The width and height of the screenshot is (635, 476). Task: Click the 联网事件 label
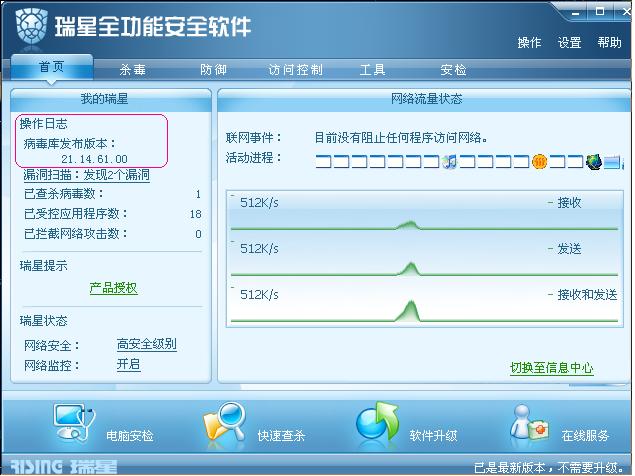click(254, 138)
